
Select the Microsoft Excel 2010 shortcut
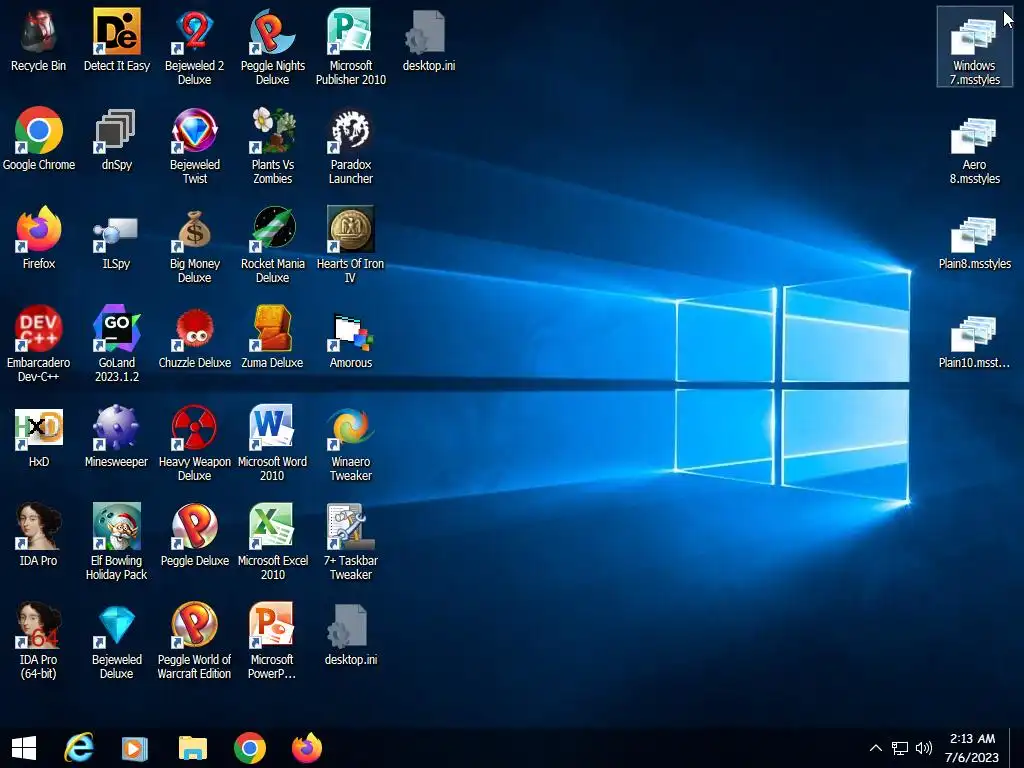click(x=272, y=542)
